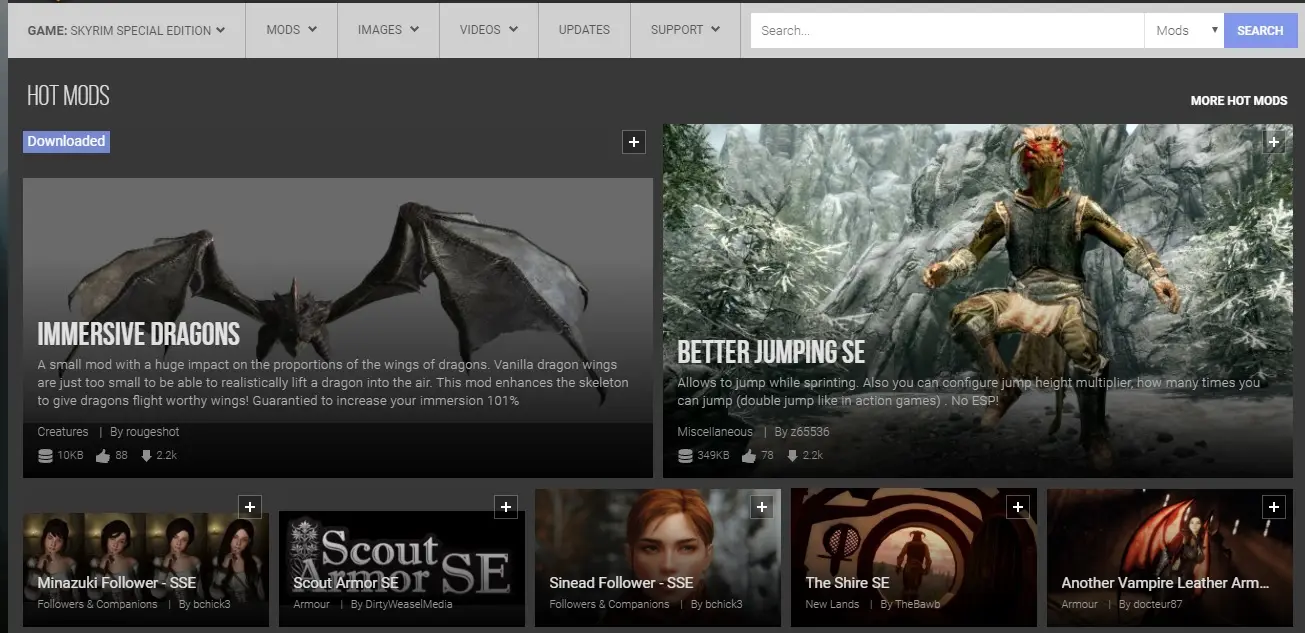Image resolution: width=1305 pixels, height=633 pixels.
Task: Open Followers & Companions under Sinead Follower
Action: tap(609, 604)
